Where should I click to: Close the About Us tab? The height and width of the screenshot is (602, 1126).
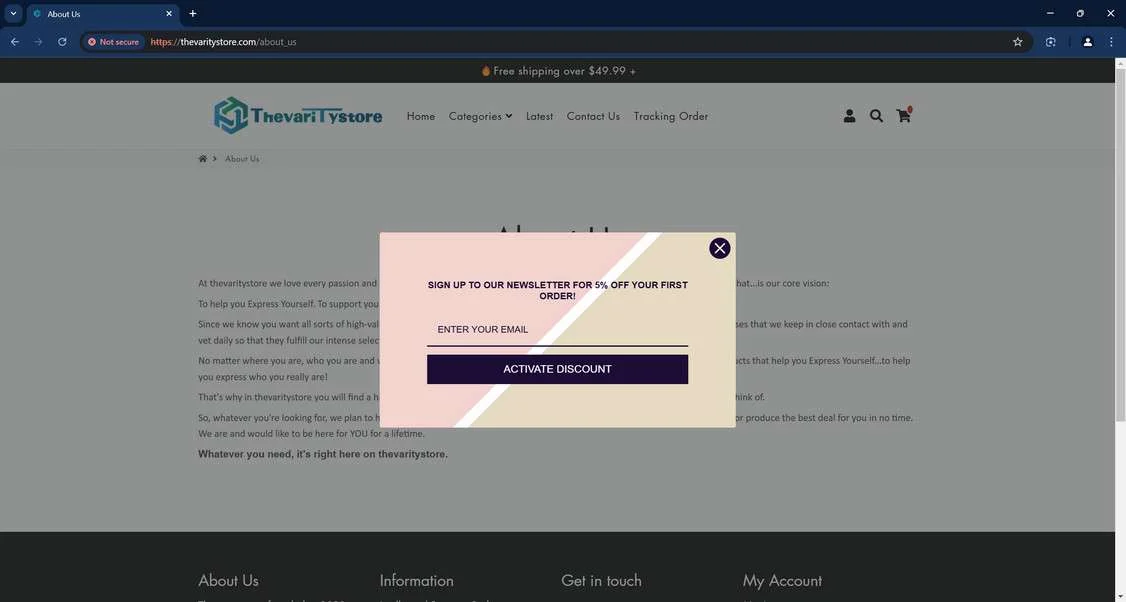point(169,14)
